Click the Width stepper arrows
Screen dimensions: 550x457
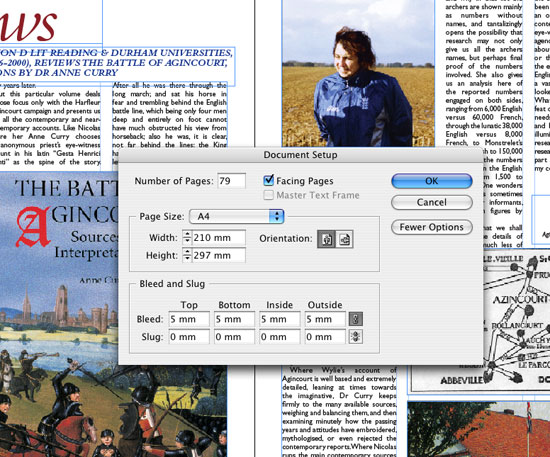tap(187, 237)
